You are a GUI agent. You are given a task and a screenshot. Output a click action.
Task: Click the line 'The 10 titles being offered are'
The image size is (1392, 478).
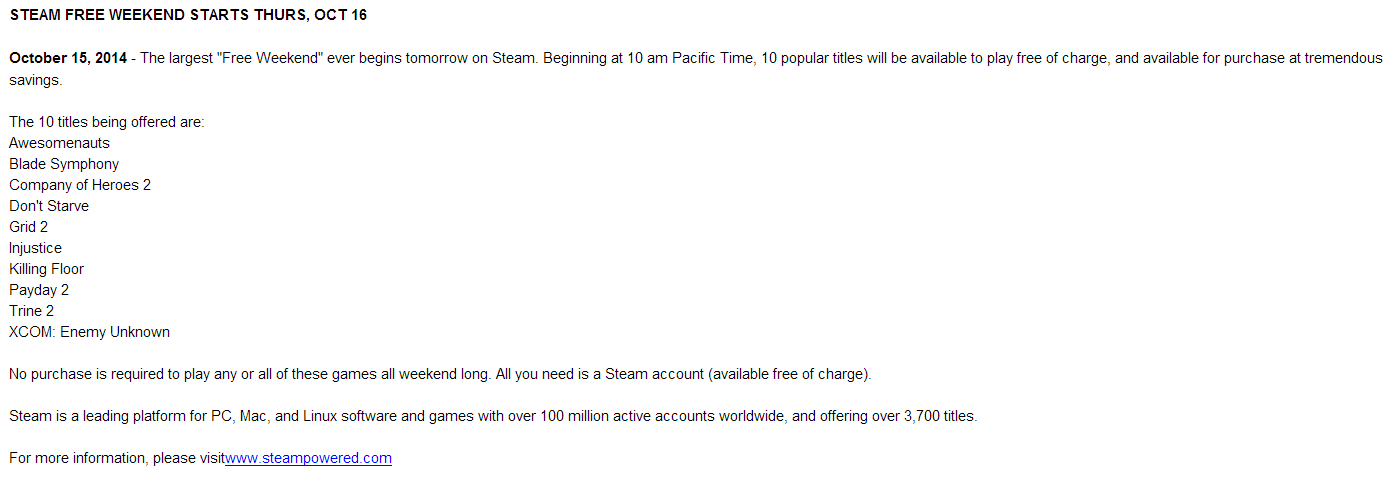(106, 122)
